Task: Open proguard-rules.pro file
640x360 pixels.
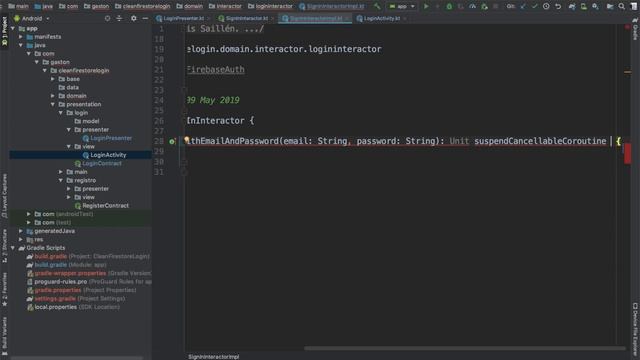Action: pos(60,282)
